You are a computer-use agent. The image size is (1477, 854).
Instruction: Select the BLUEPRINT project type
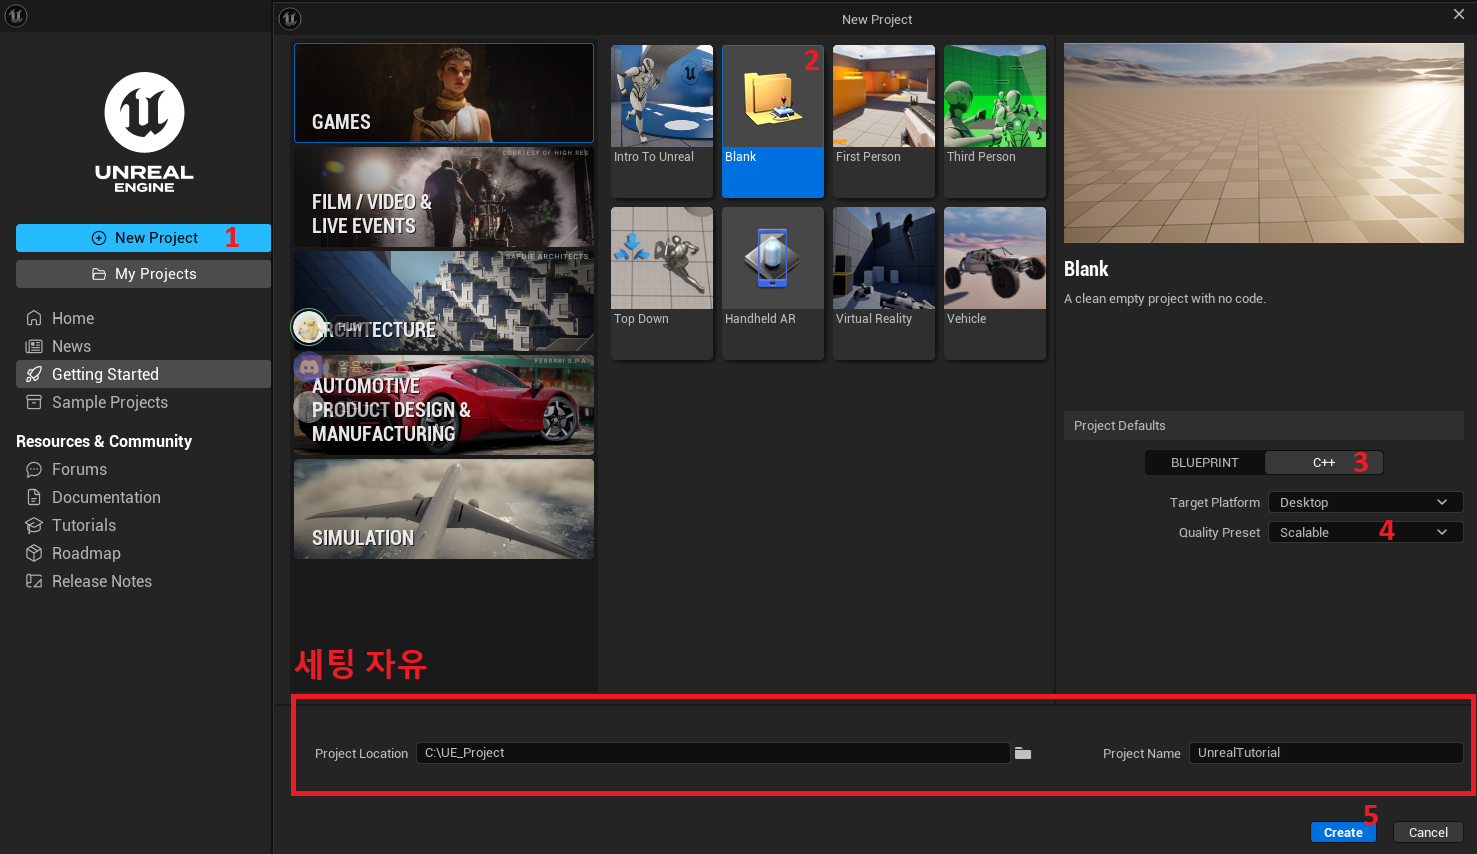coord(1205,462)
